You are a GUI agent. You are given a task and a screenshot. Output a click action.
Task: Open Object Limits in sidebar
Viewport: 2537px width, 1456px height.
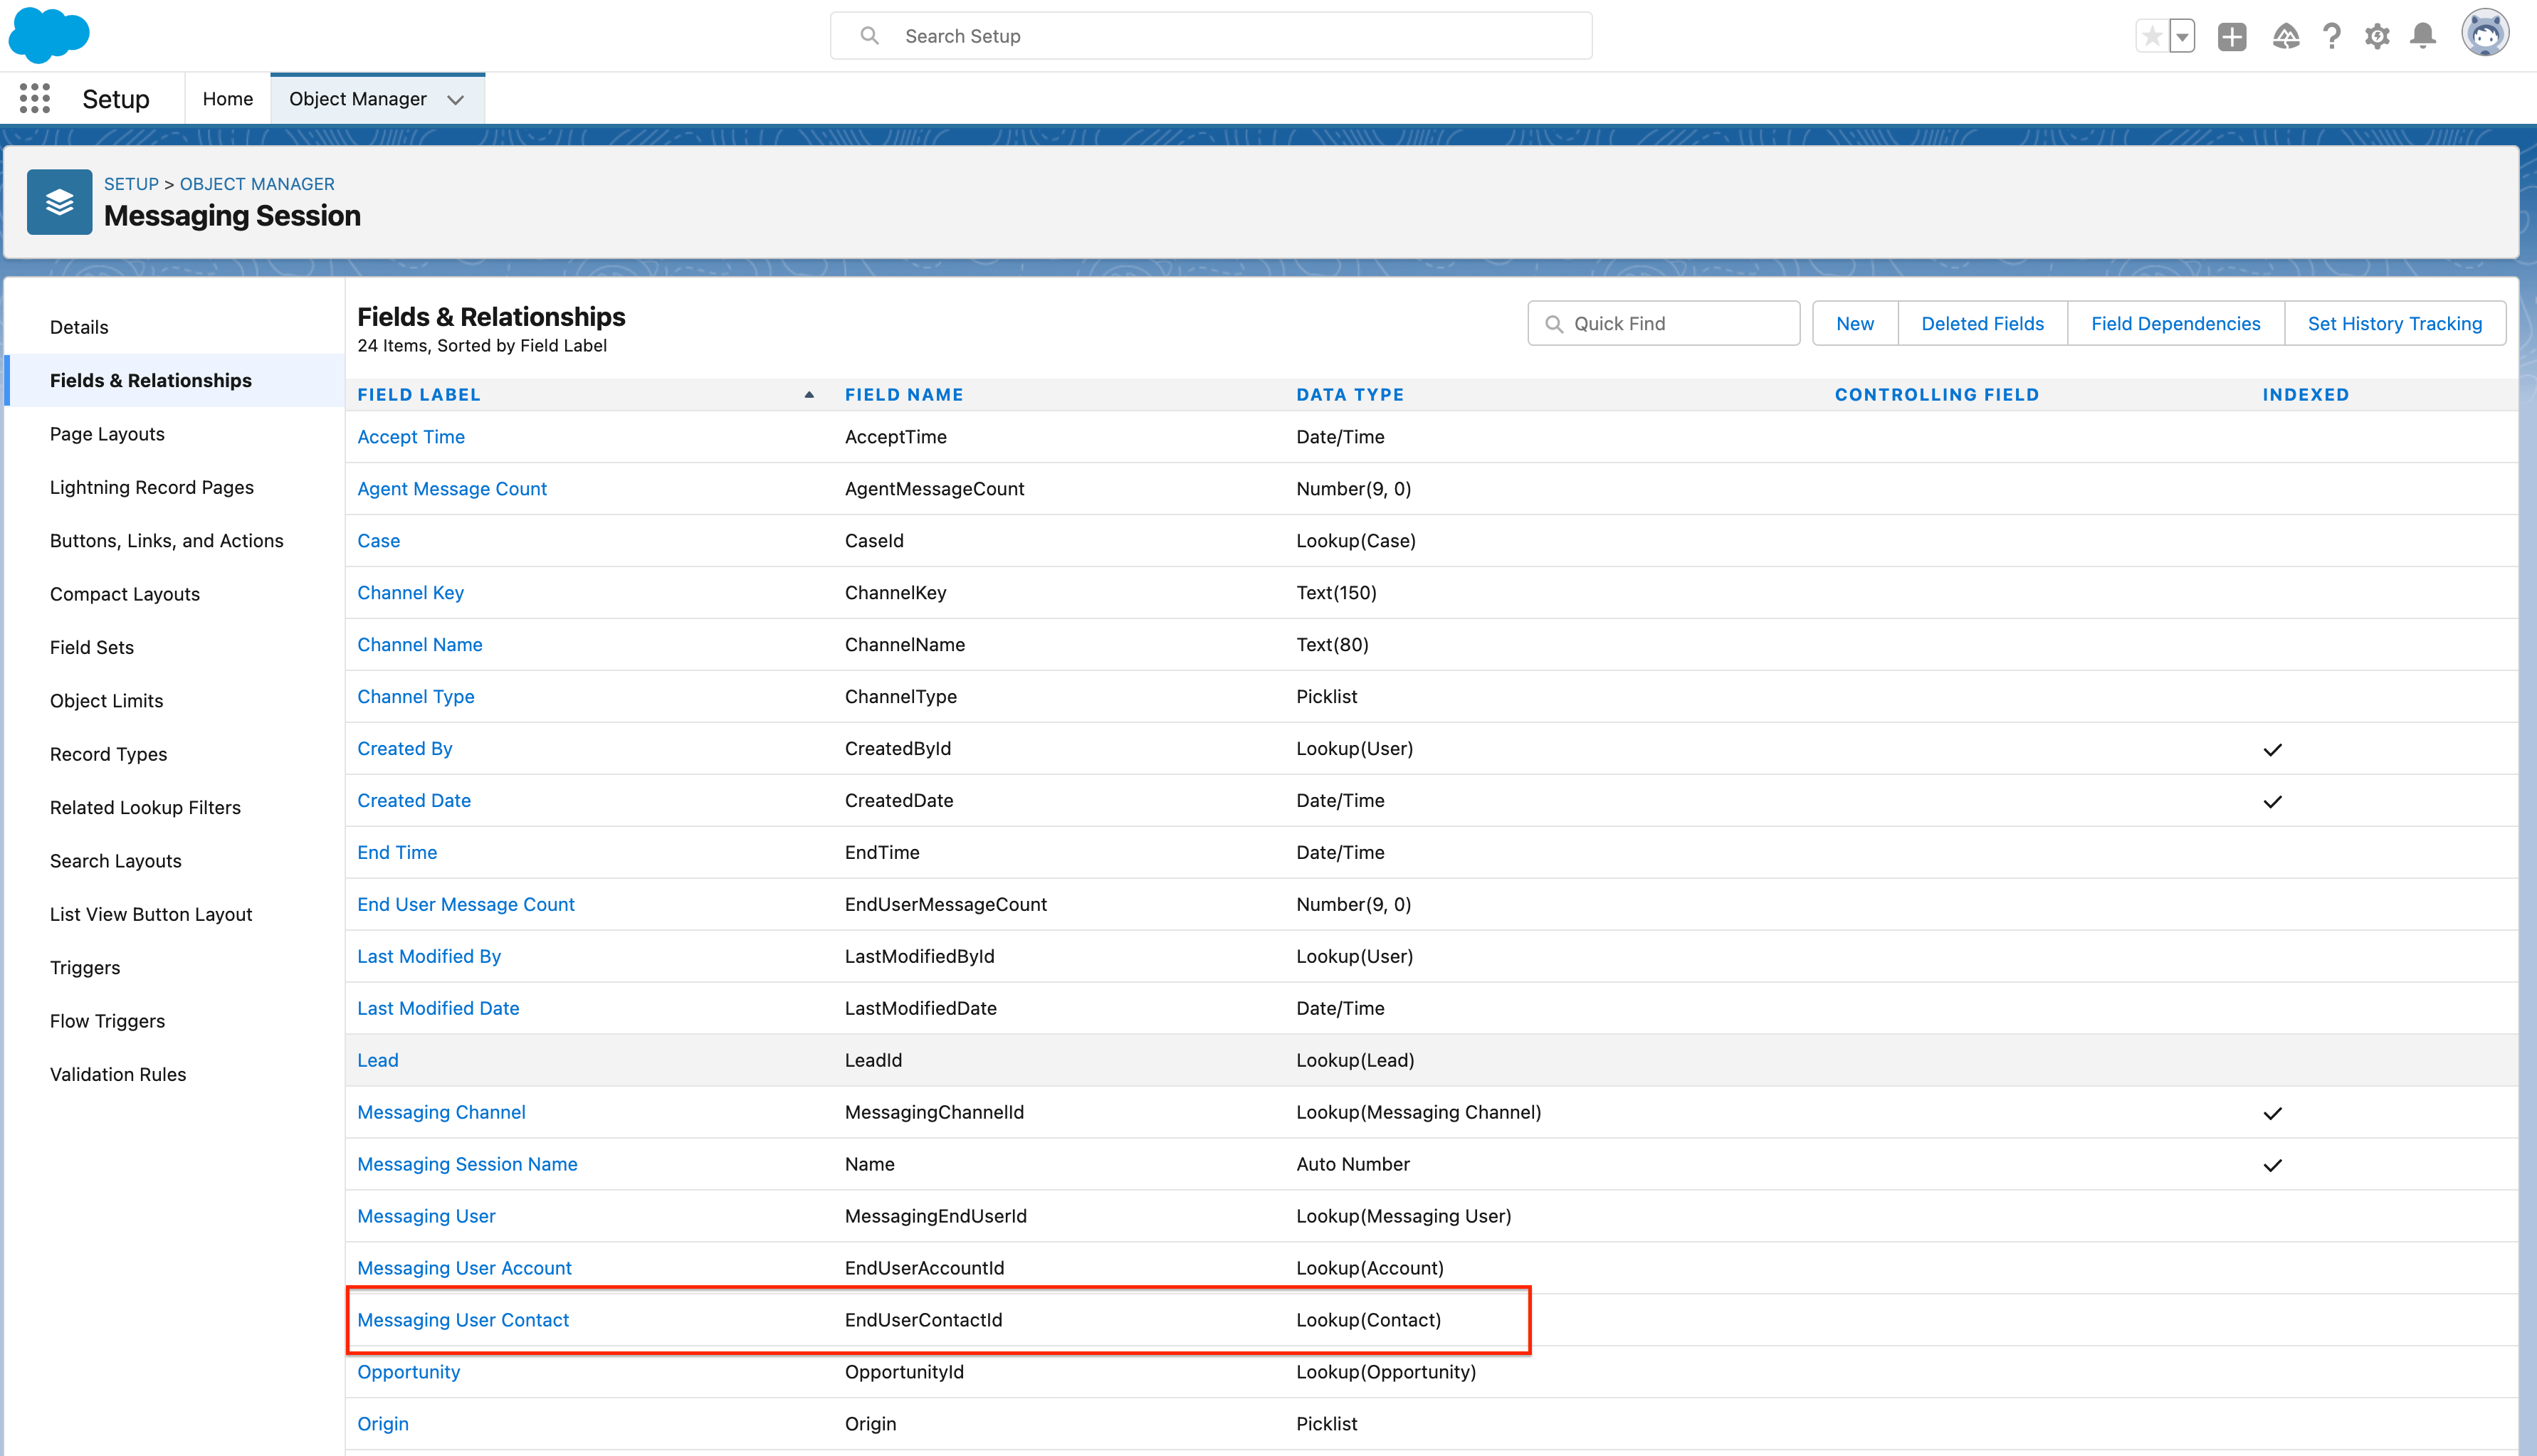coord(106,701)
